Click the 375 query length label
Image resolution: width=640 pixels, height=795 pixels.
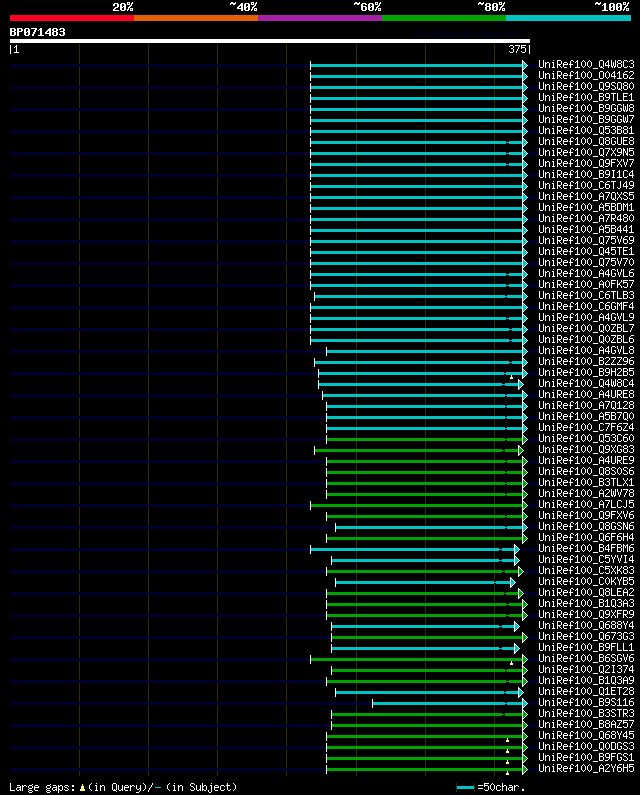[517, 49]
